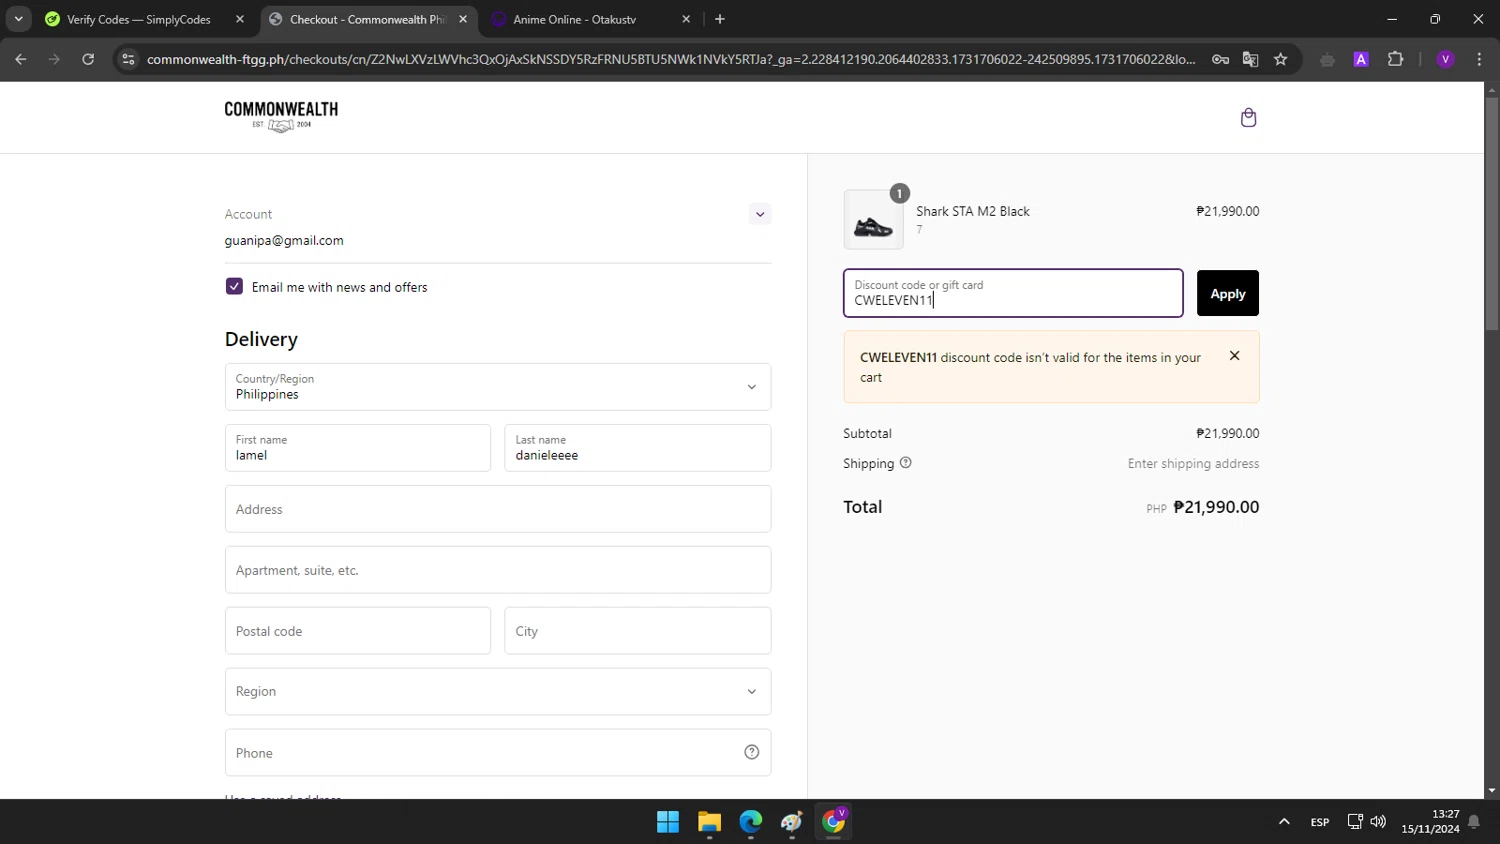Click the Shark STA M2 Black thumbnail
This screenshot has height=844, width=1500.
tap(873, 220)
